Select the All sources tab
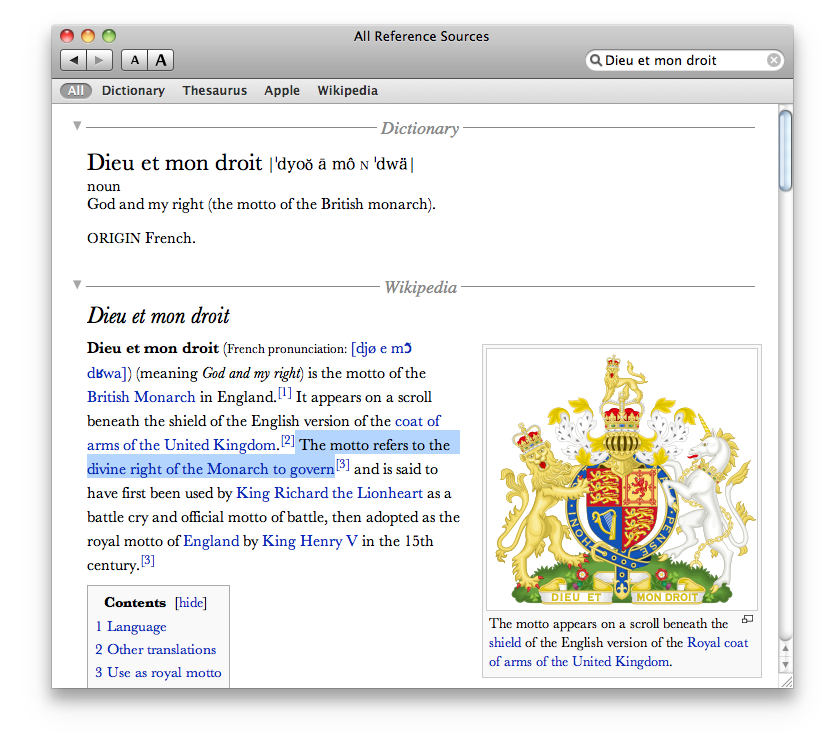840x737 pixels. click(76, 91)
